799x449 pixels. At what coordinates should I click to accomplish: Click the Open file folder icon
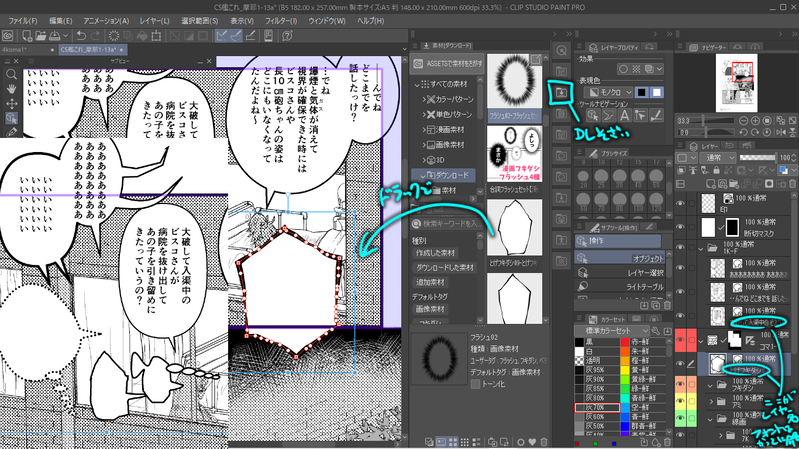41,36
